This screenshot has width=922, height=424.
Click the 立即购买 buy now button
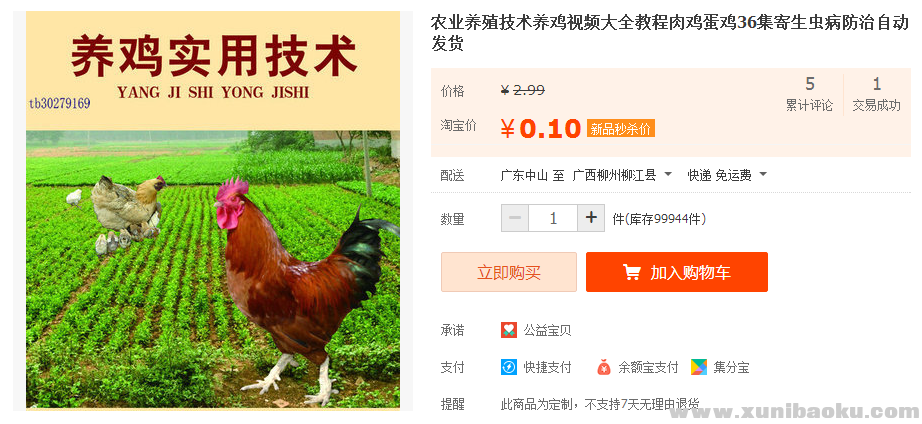(509, 272)
